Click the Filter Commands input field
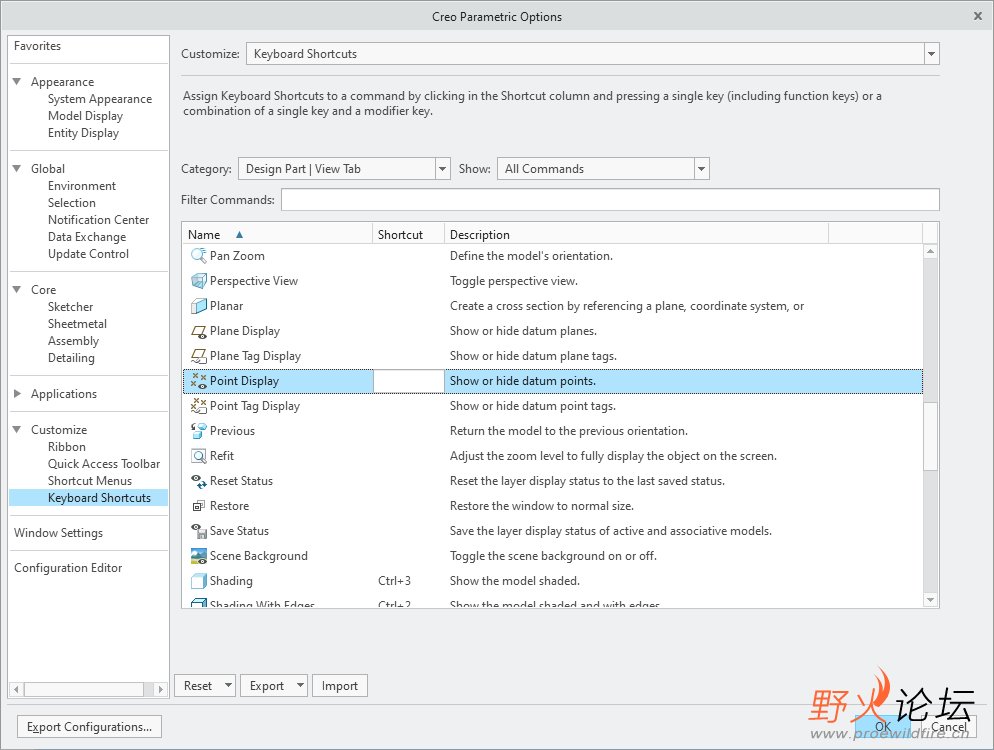Image resolution: width=994 pixels, height=750 pixels. click(610, 200)
